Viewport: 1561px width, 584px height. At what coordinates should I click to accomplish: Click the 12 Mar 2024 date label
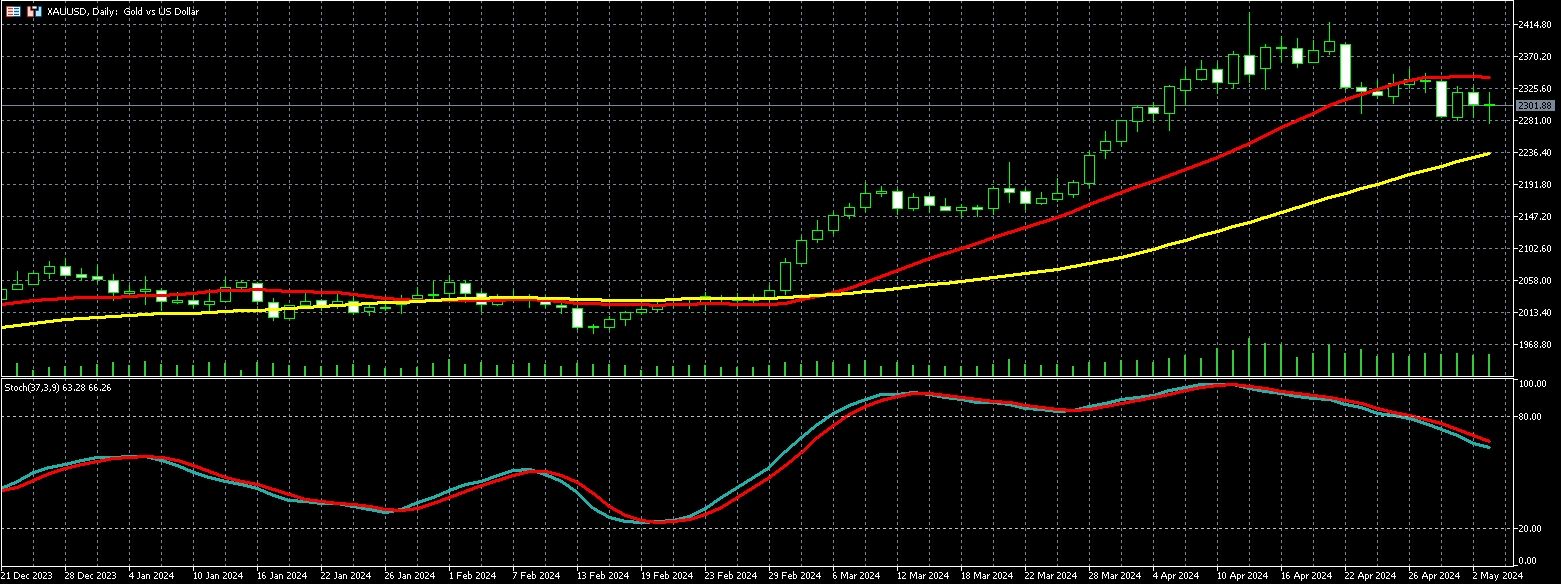[x=919, y=577]
